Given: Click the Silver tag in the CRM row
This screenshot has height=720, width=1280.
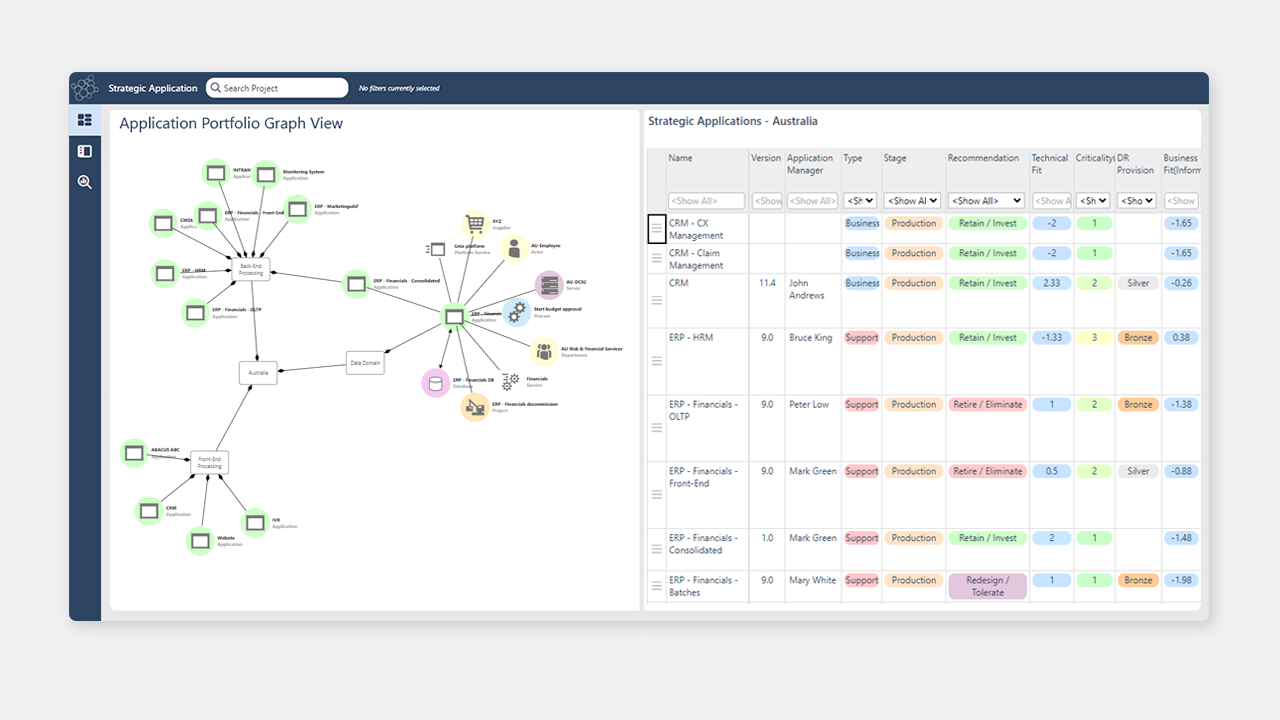Looking at the screenshot, I should pyautogui.click(x=1138, y=284).
